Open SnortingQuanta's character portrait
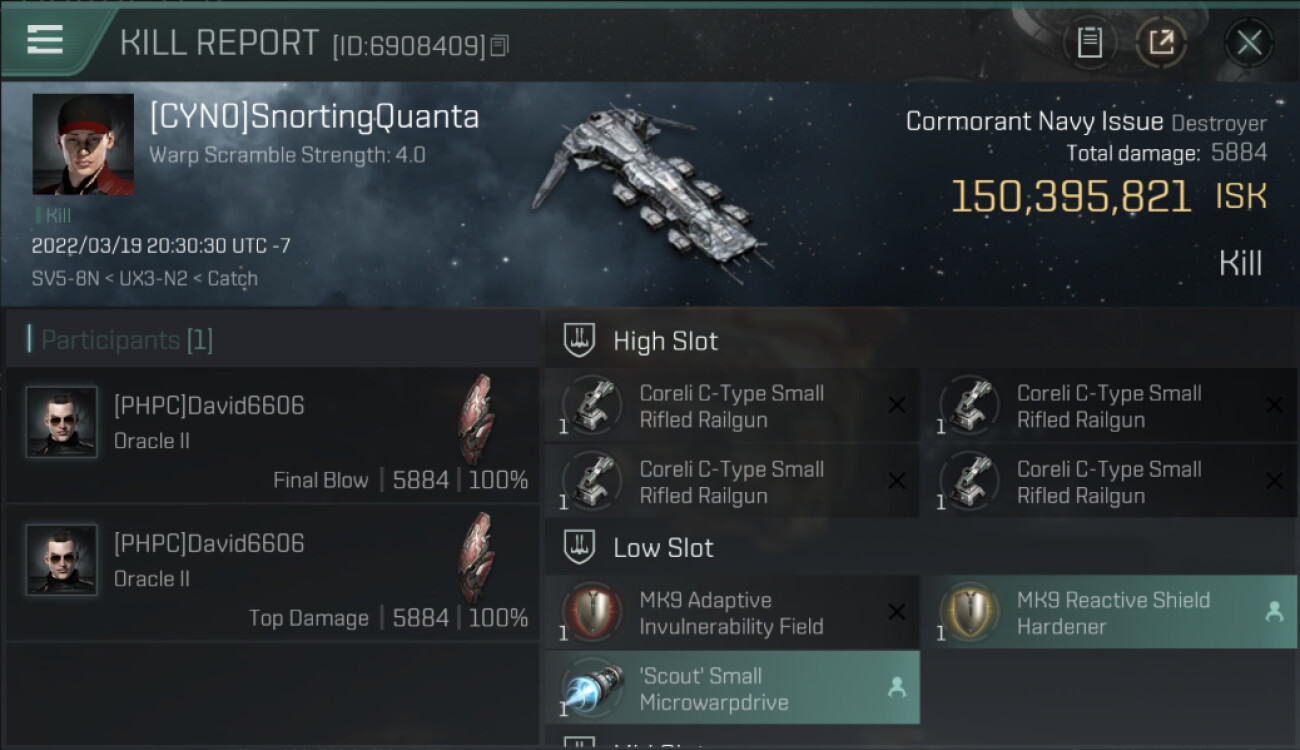 (x=83, y=145)
